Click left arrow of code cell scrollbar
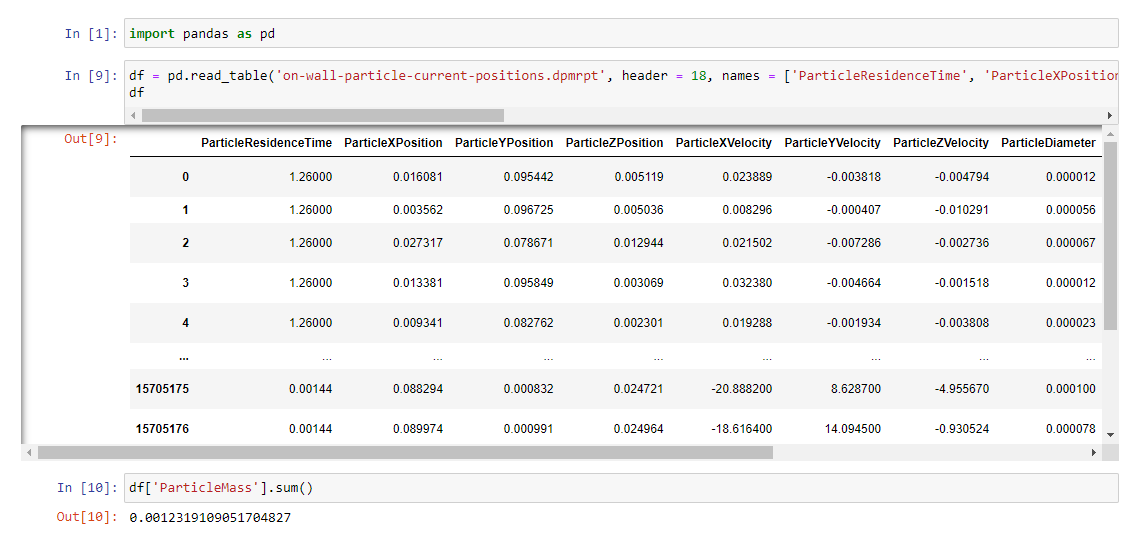The image size is (1136, 533). (x=133, y=115)
